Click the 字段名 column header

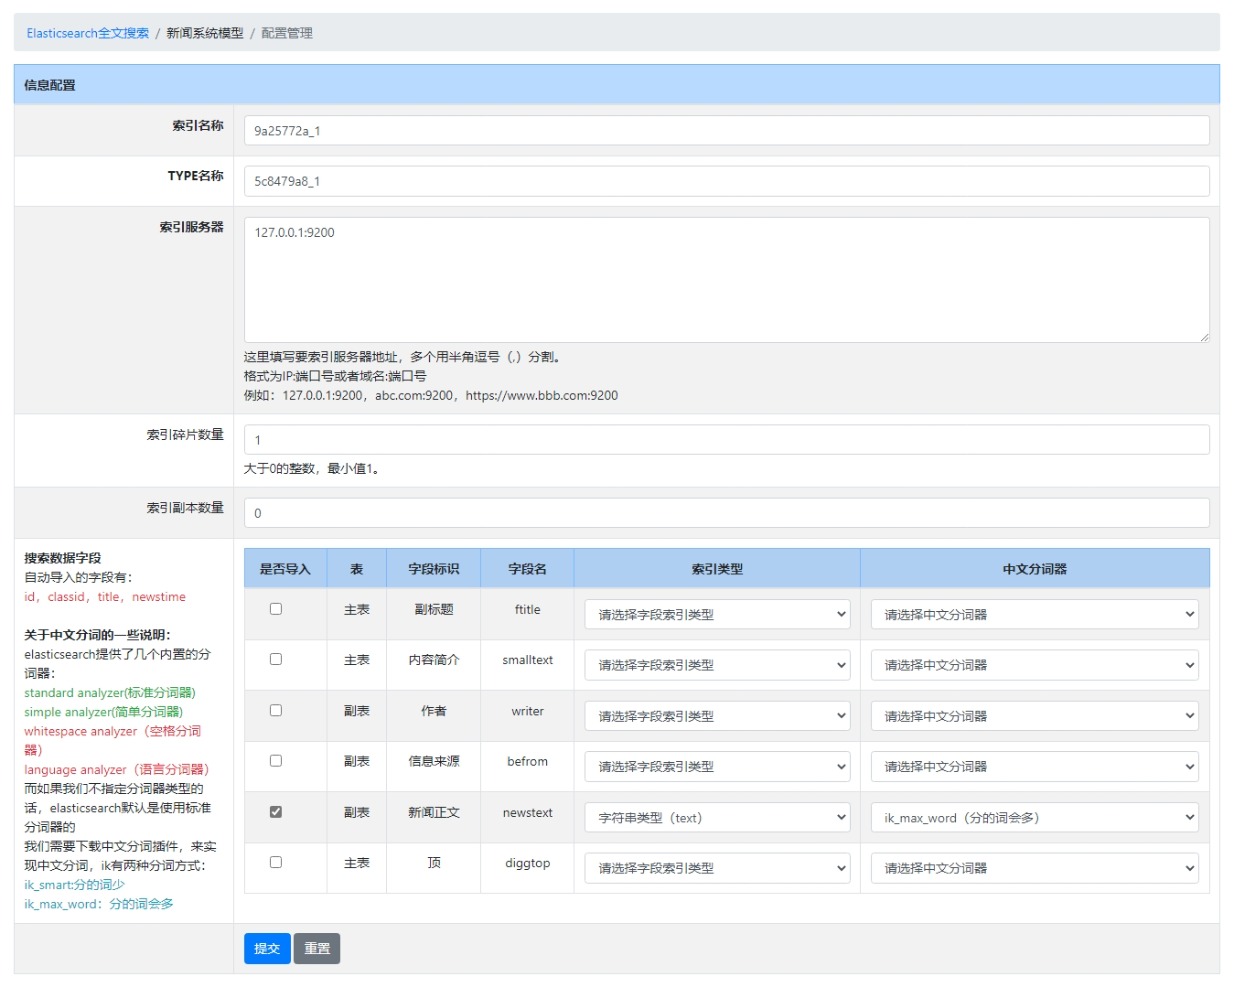point(527,569)
